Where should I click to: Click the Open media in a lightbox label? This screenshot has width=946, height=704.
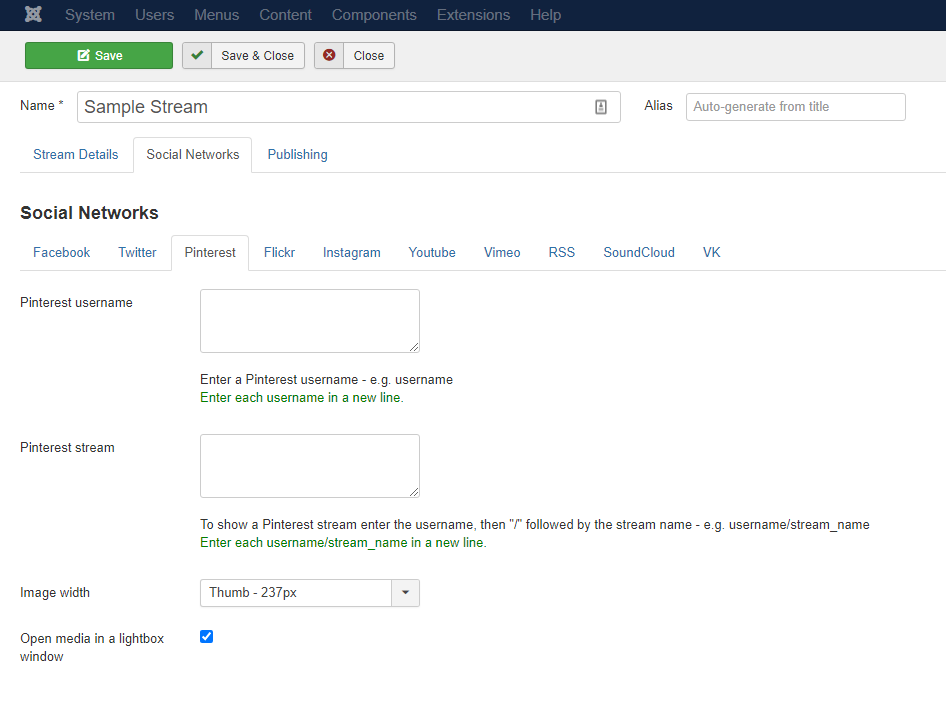click(92, 647)
